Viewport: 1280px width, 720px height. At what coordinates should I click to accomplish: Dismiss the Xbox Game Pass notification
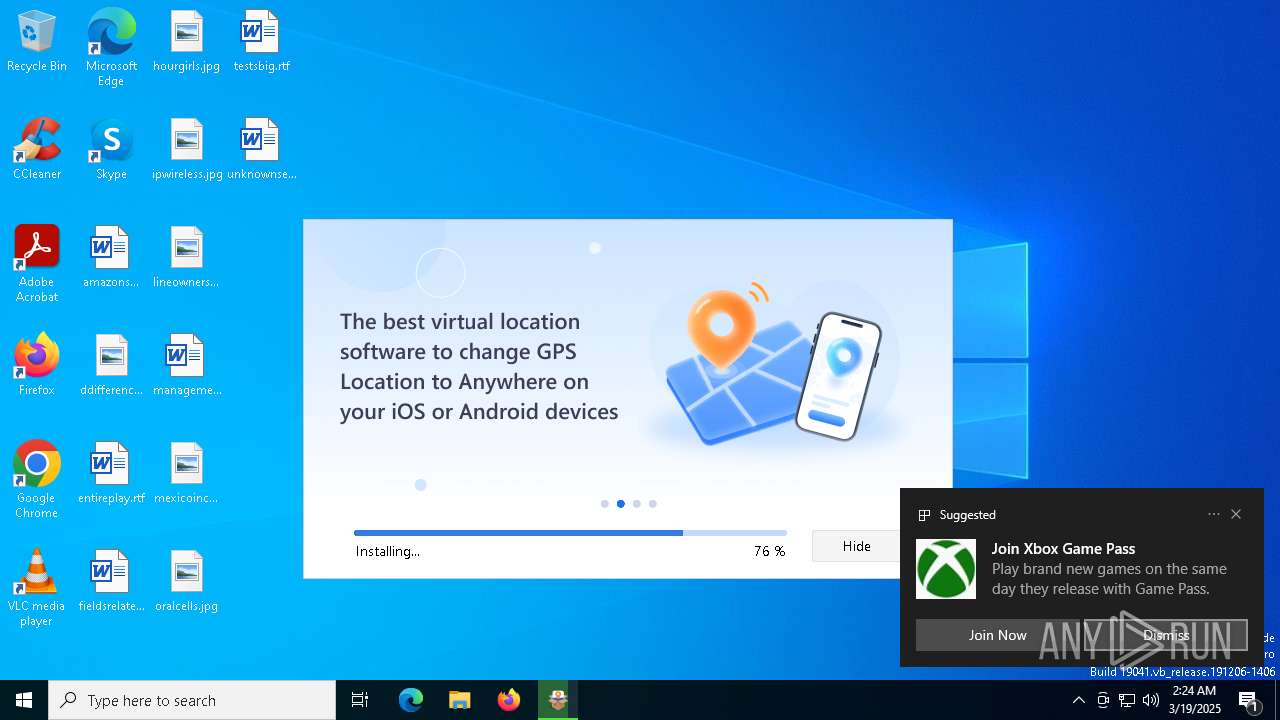click(1166, 635)
